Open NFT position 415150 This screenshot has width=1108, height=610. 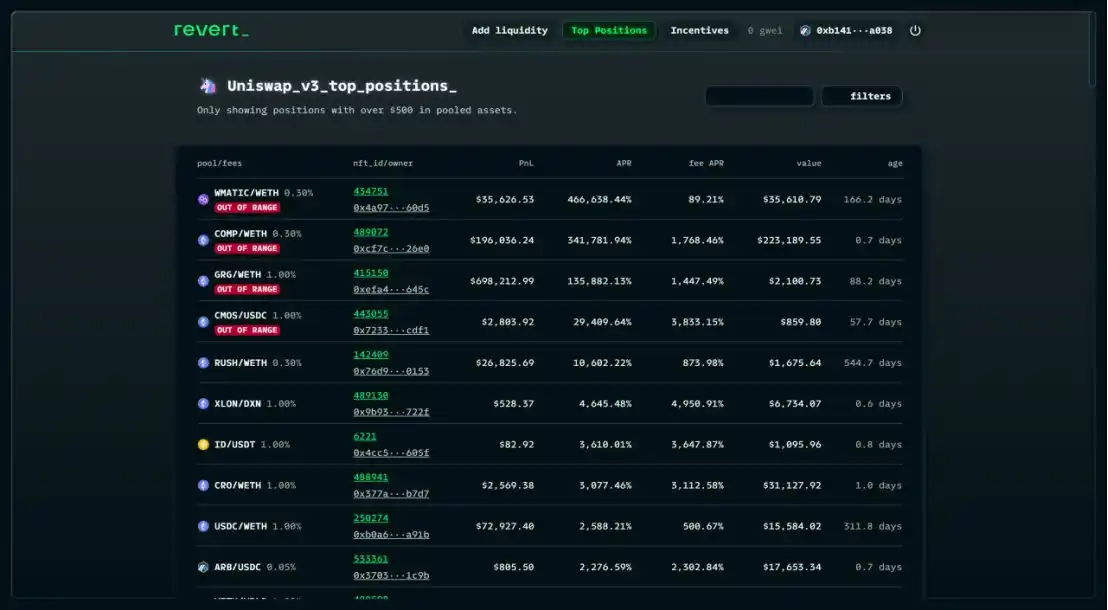tap(371, 273)
